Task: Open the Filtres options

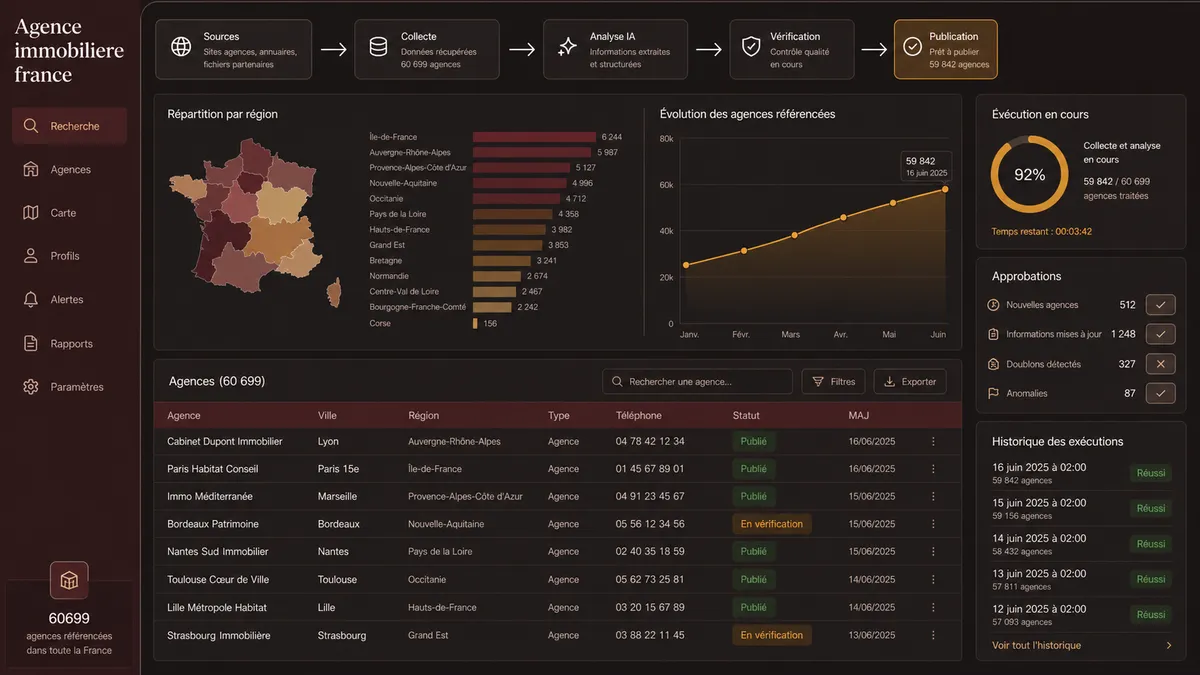Action: tap(833, 381)
